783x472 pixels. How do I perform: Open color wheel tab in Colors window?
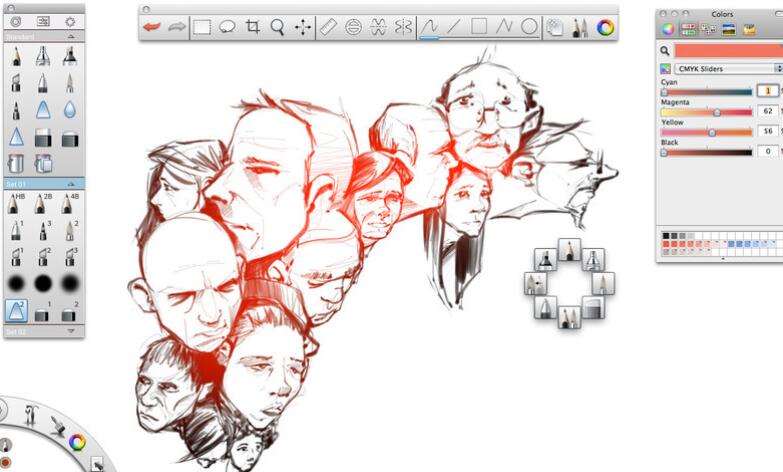pos(668,29)
